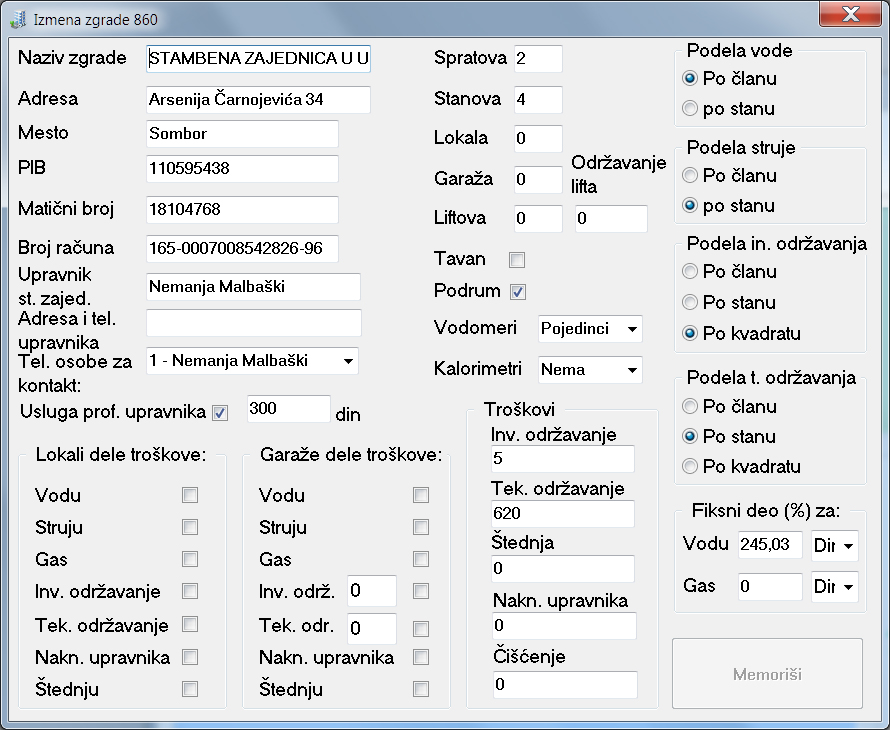Click the Štednja cost field
The height and width of the screenshot is (730, 890).
pos(562,569)
